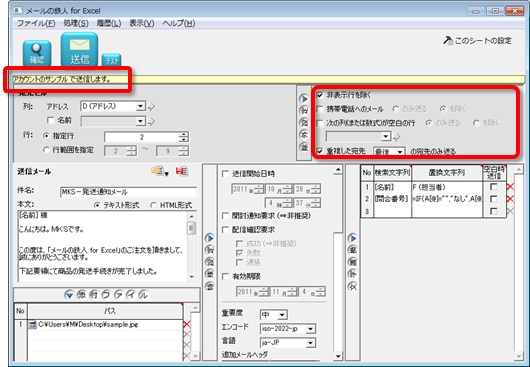Image resolution: width=530 pixels, height=367 pixels.
Task: Click arrow icon beside blank-column dropdown
Action: (x=396, y=137)
